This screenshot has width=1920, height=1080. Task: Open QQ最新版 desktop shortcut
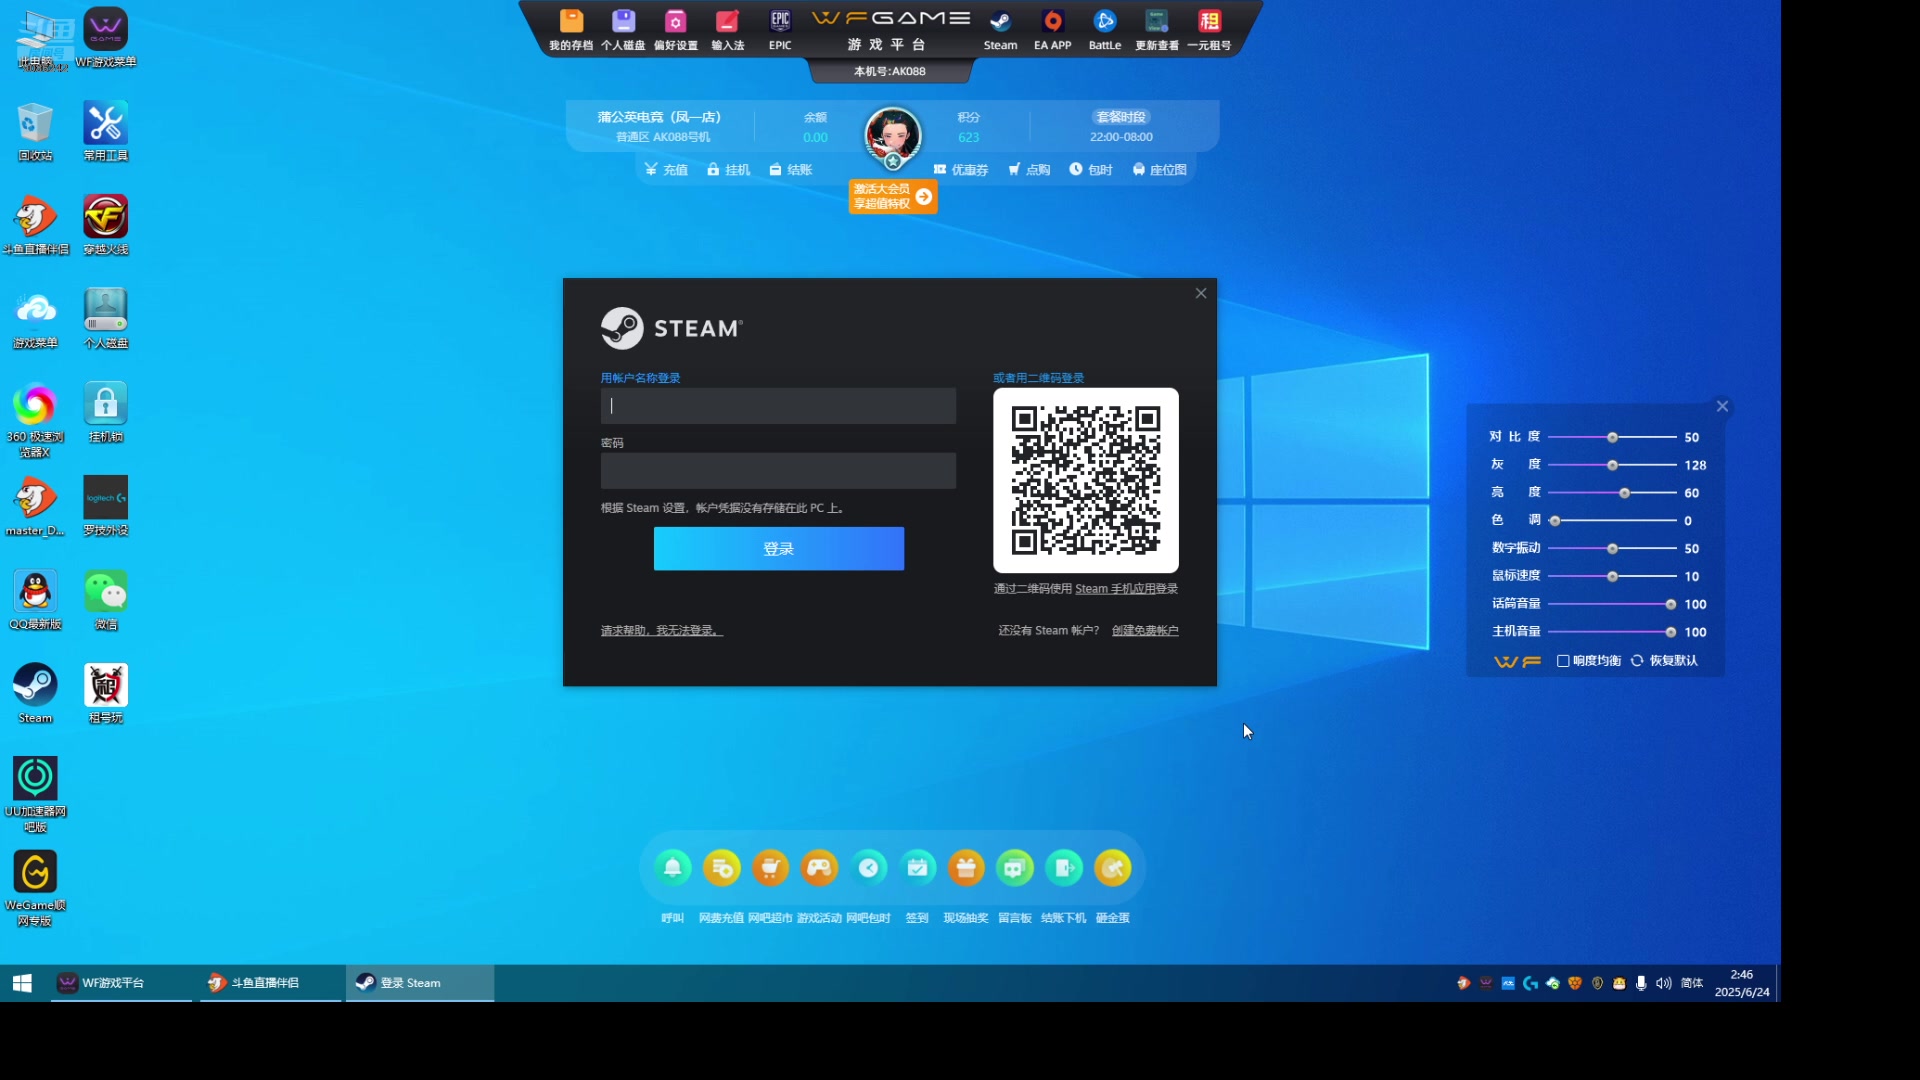36,600
